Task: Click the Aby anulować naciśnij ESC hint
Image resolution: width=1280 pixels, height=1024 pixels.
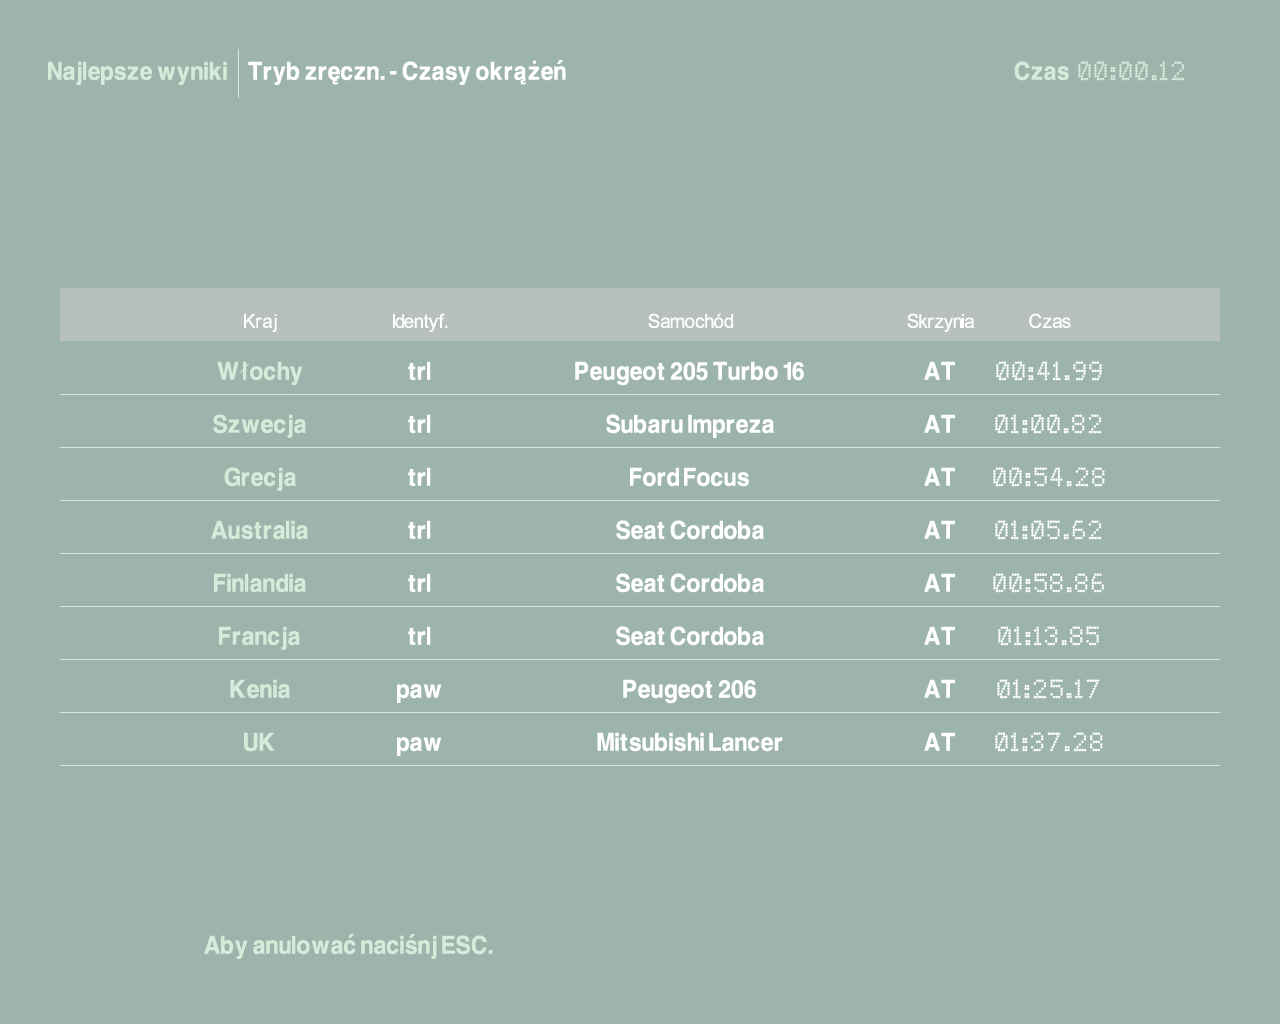Action: [348, 946]
